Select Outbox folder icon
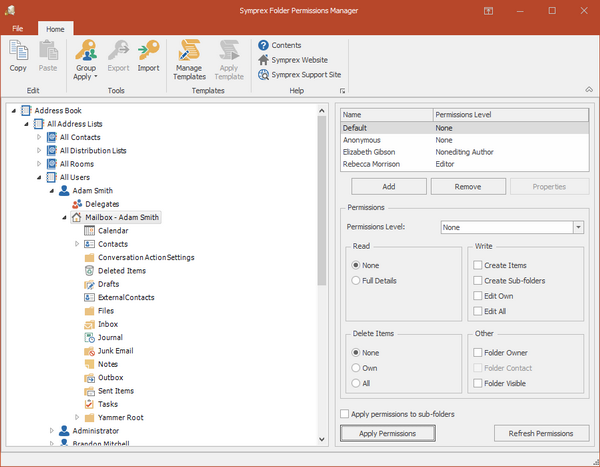600x467 pixels. 89,377
